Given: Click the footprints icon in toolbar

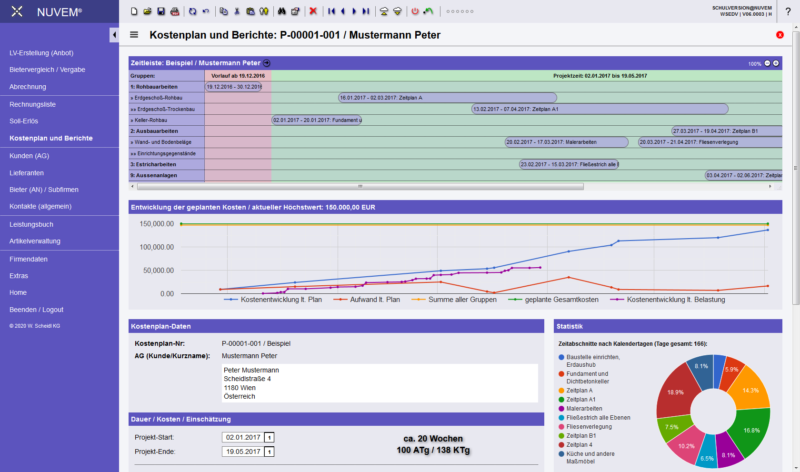Looking at the screenshot, I should coord(264,11).
